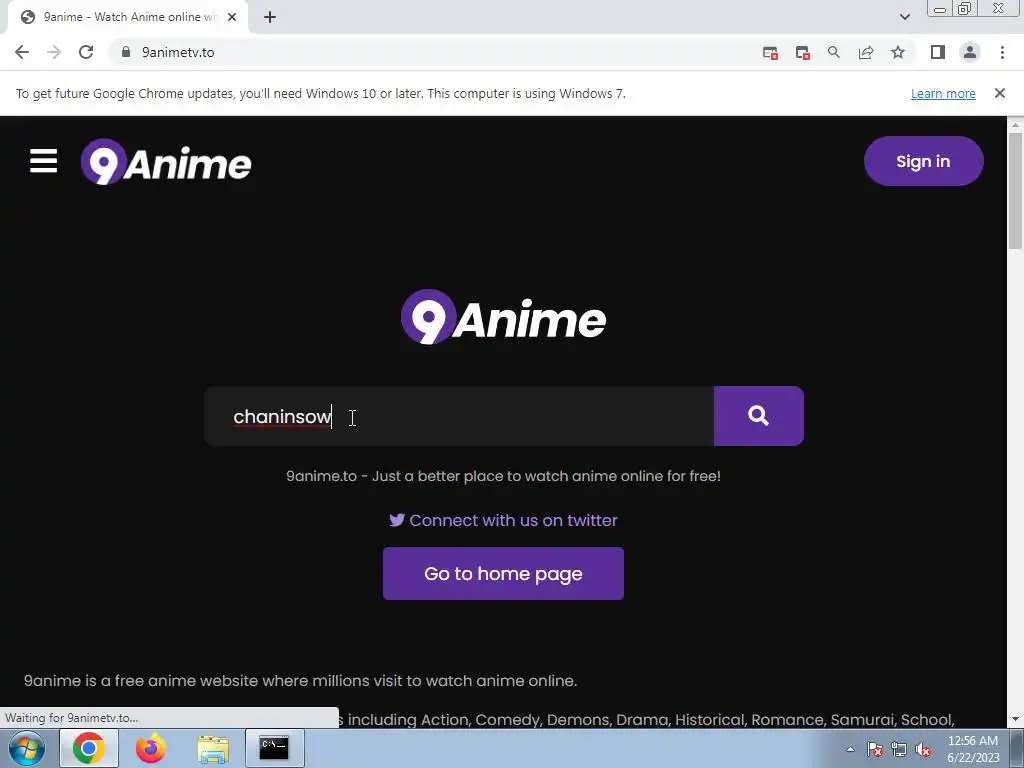Click into the anime search input field
Image resolution: width=1024 pixels, height=768 pixels.
pyautogui.click(x=459, y=416)
